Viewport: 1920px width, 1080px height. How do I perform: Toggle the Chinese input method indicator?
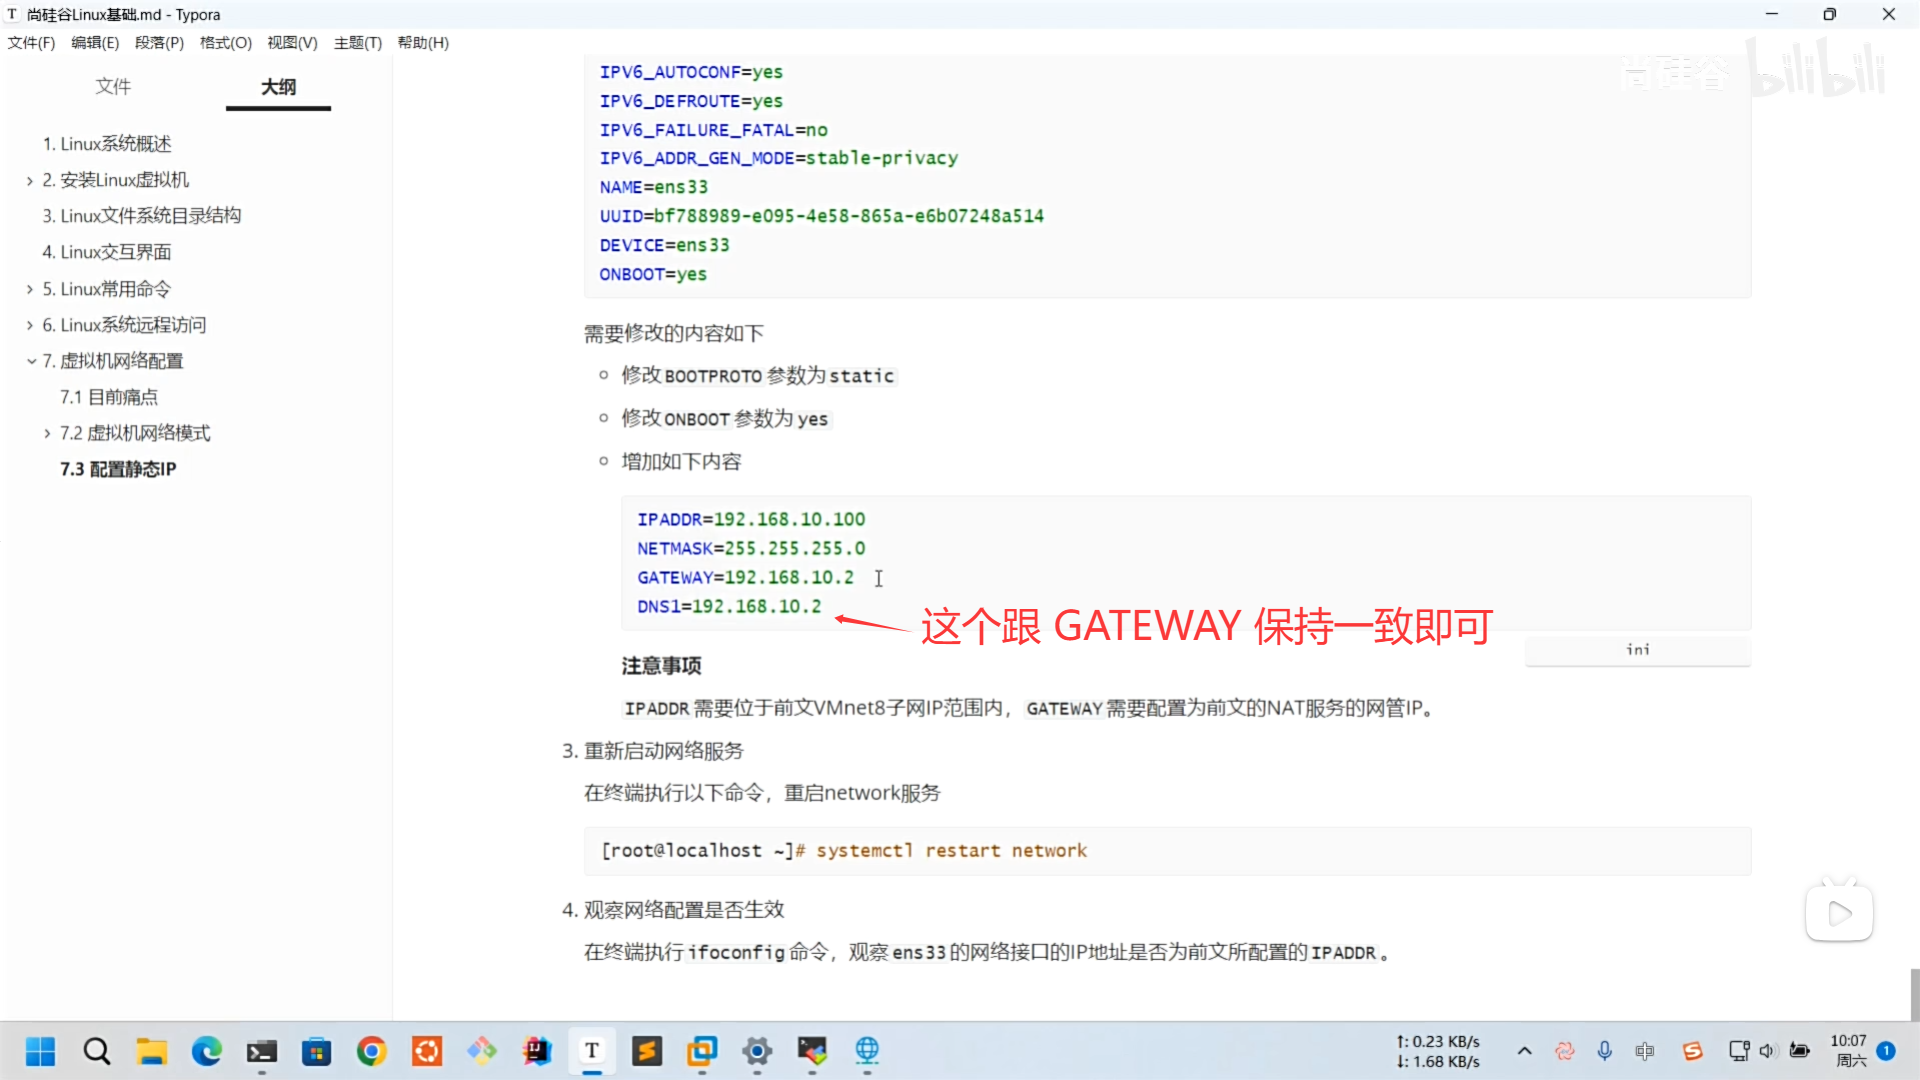click(1644, 1051)
